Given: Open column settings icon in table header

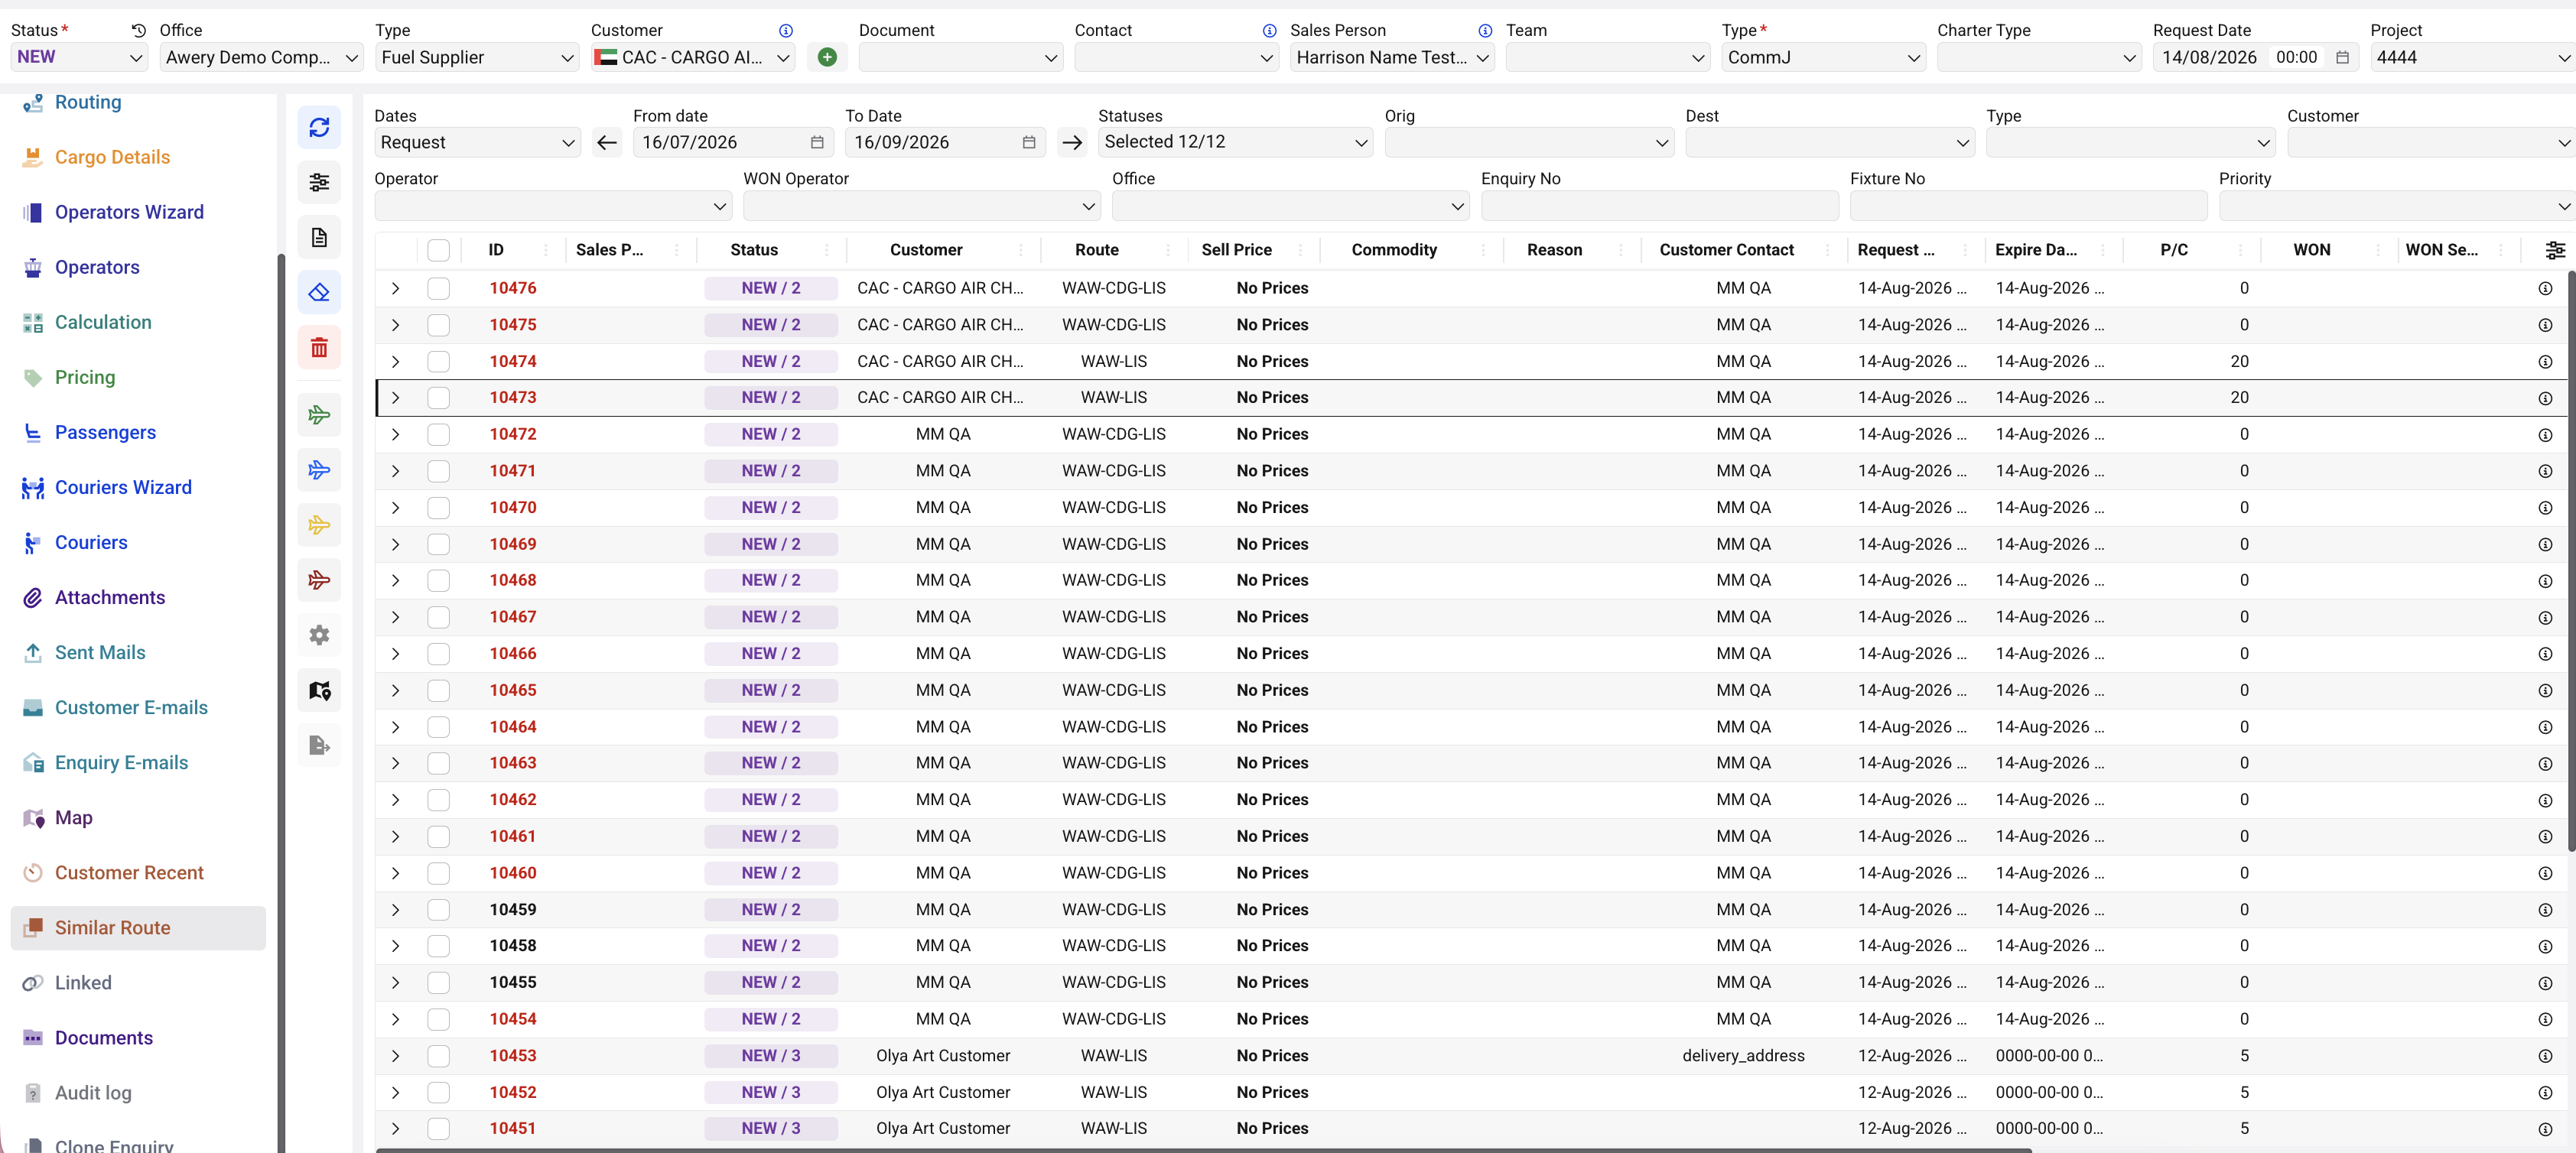Looking at the screenshot, I should coord(2555,250).
